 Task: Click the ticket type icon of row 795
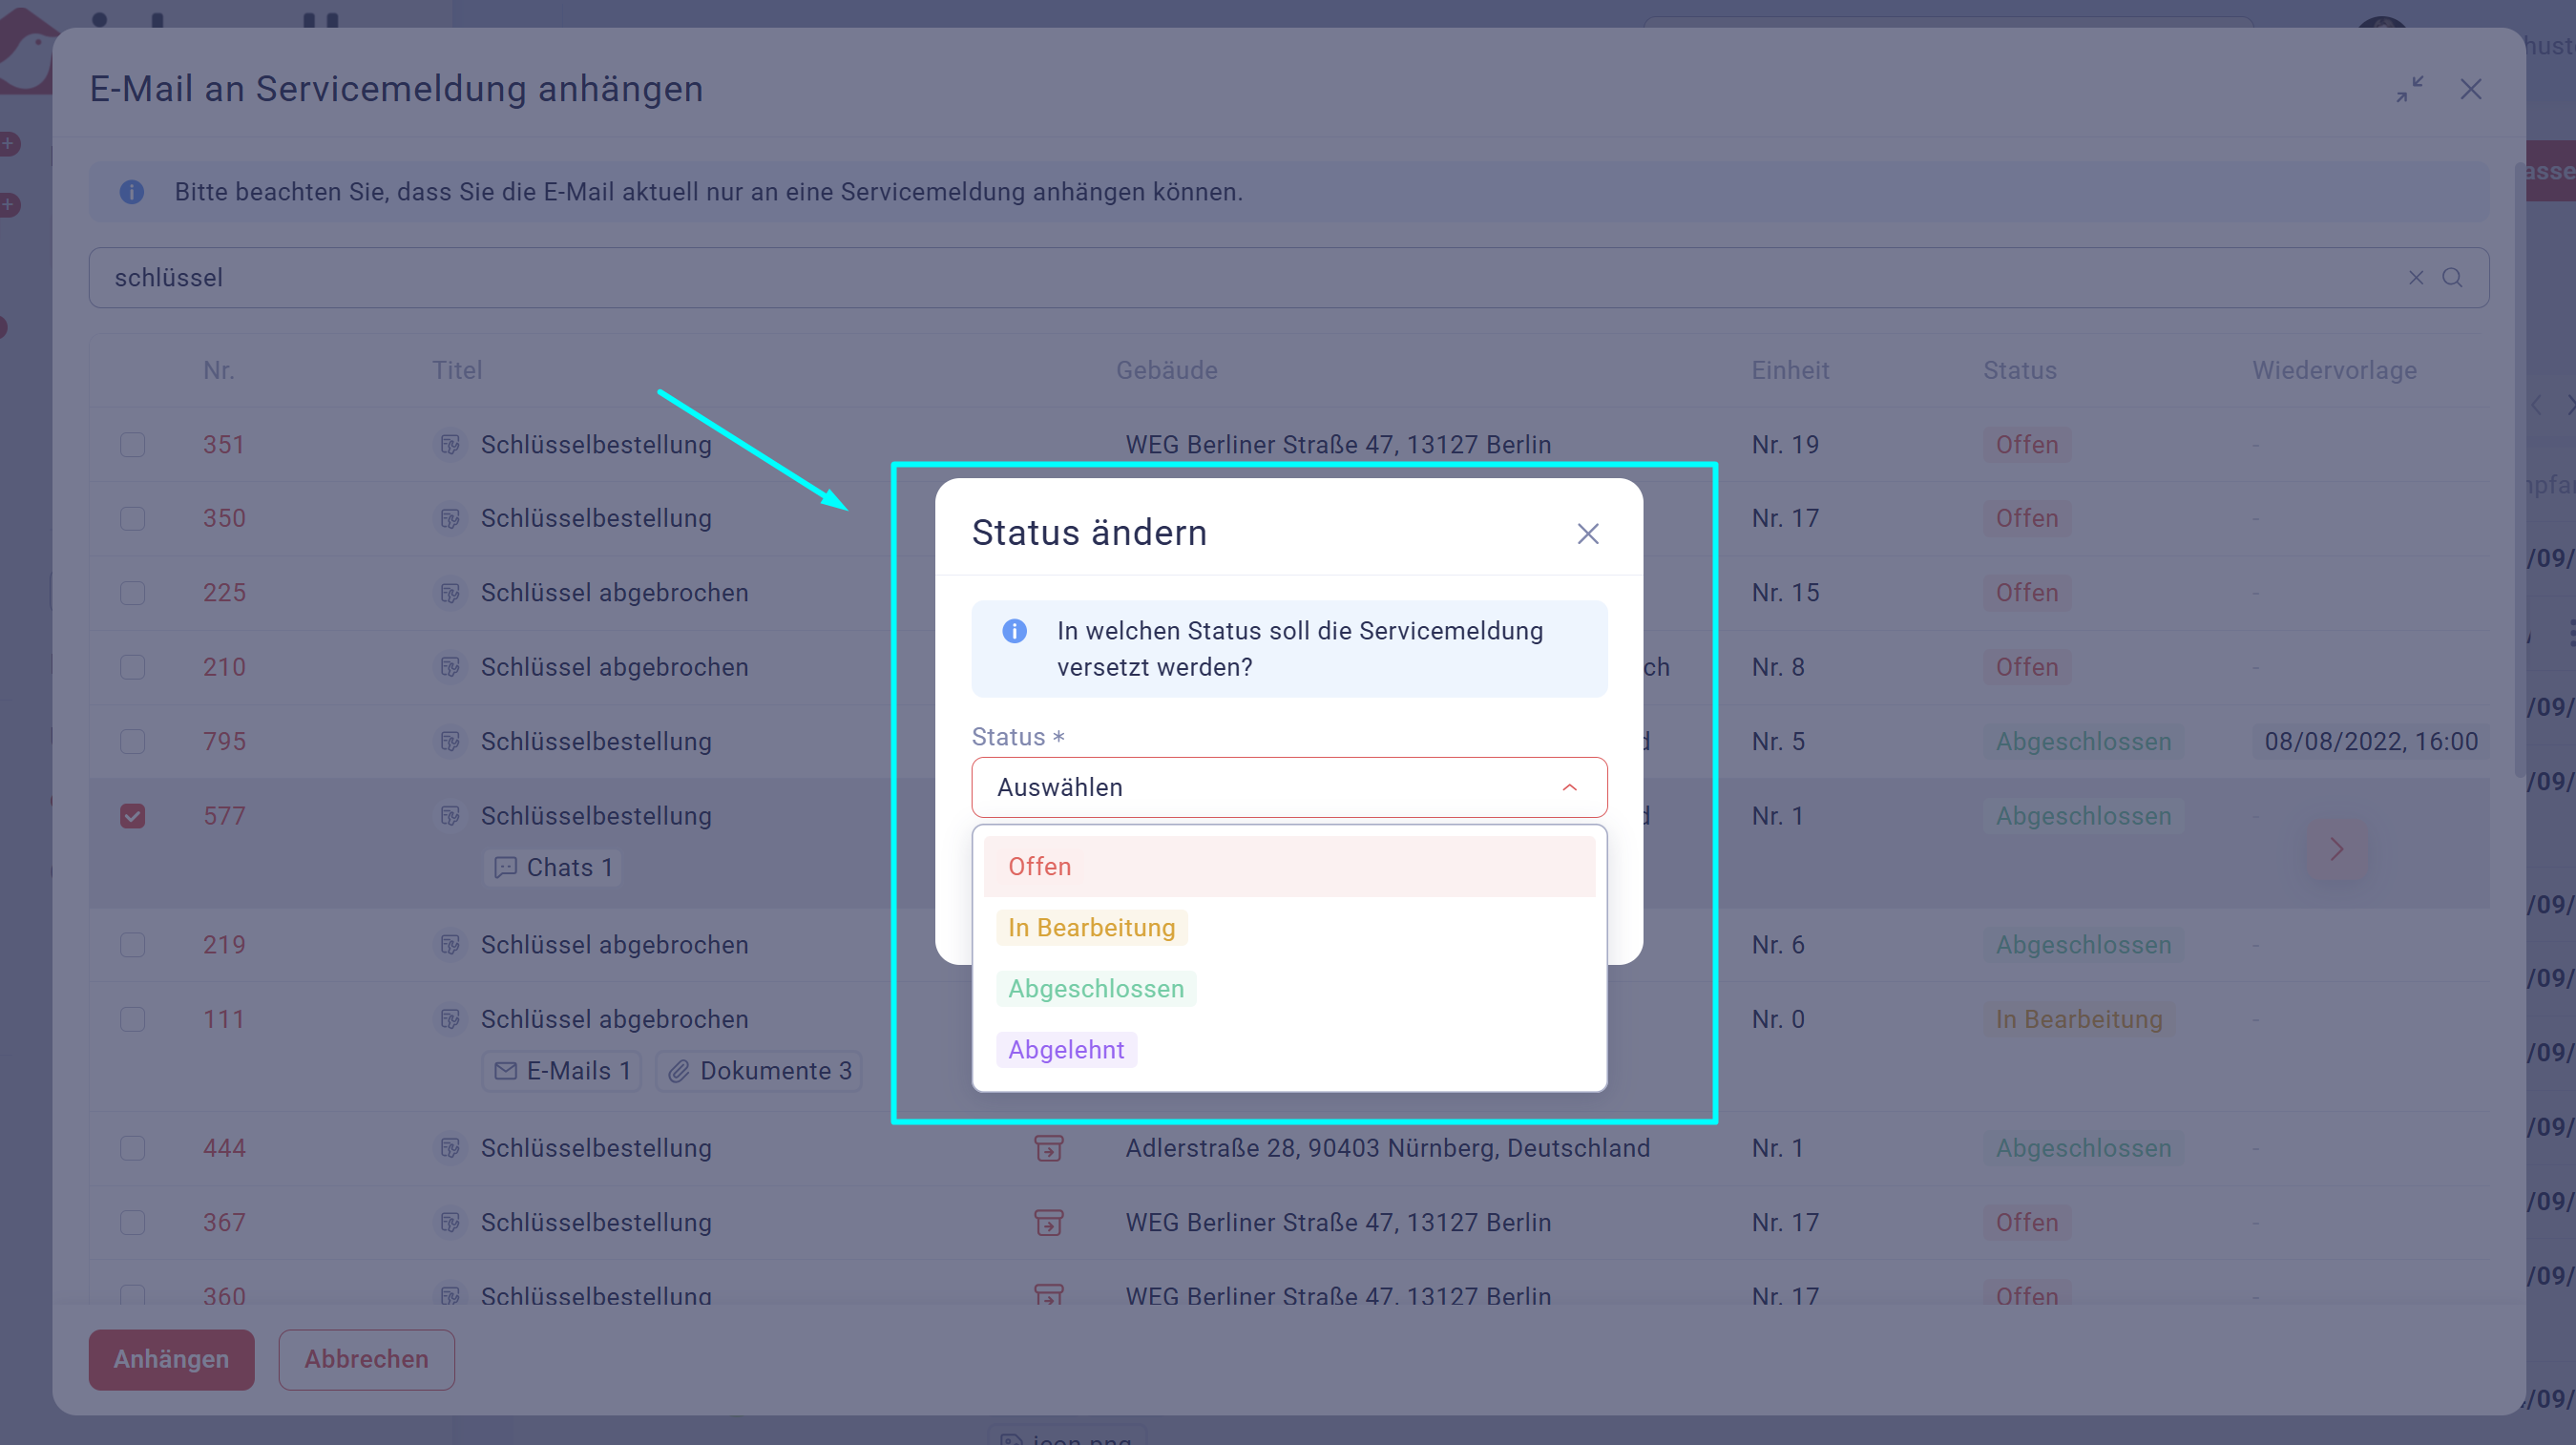pos(450,742)
